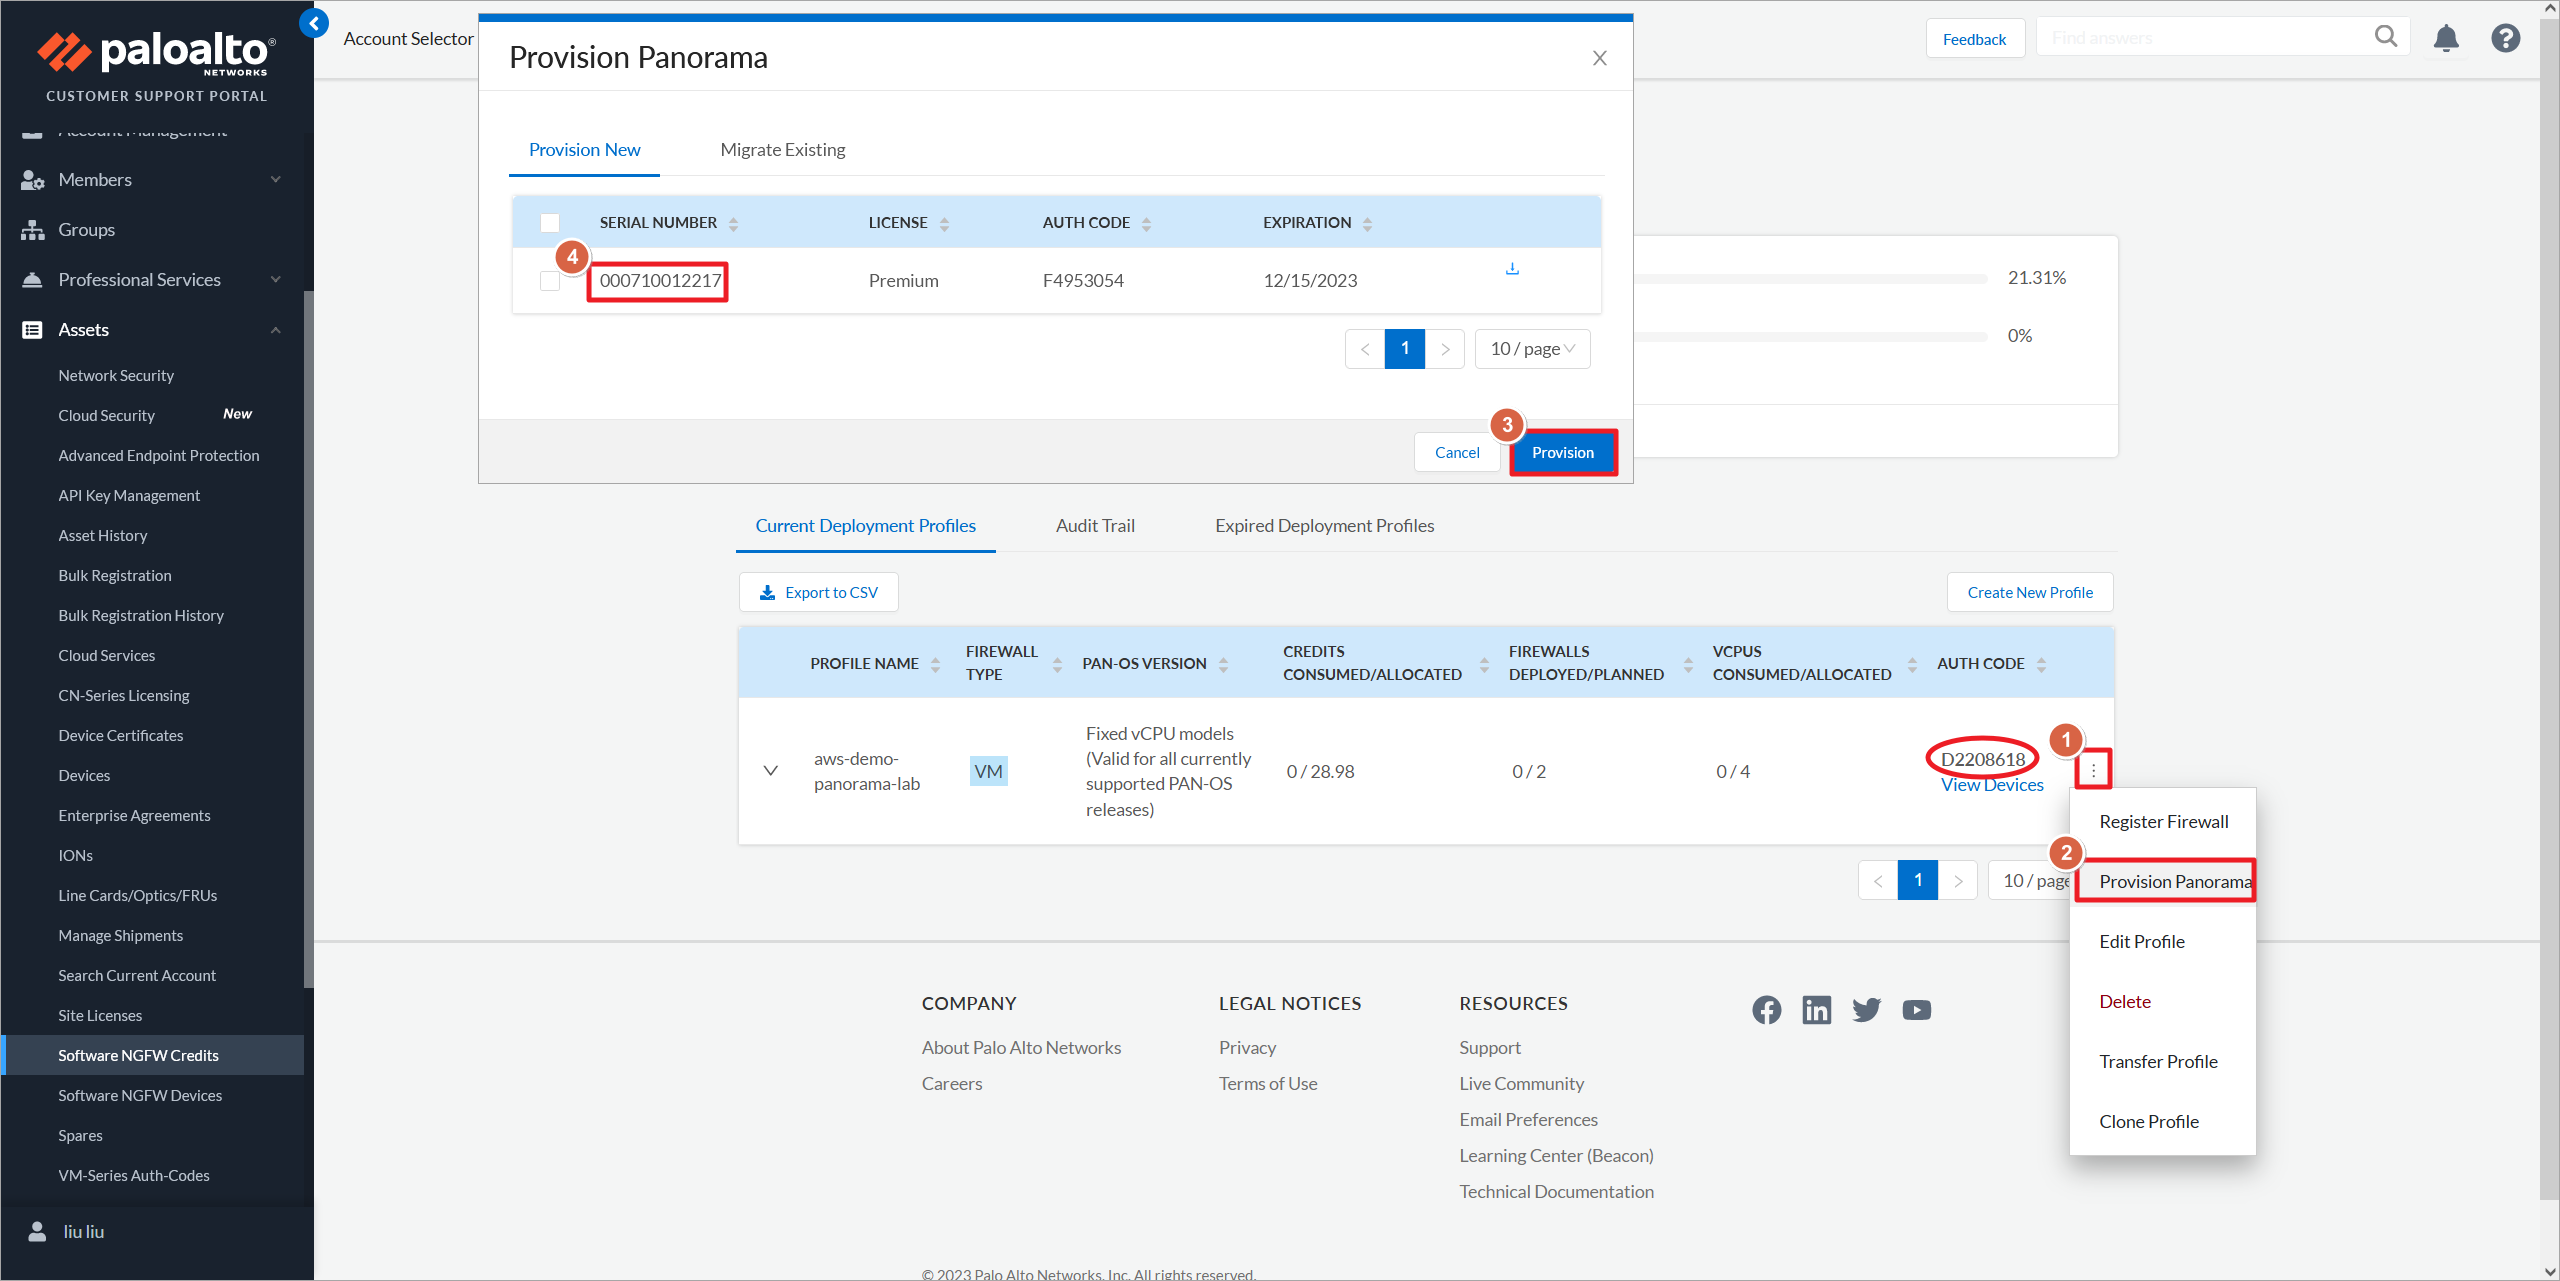Open notifications bell icon
The height and width of the screenshot is (1281, 2560).
coord(2446,38)
